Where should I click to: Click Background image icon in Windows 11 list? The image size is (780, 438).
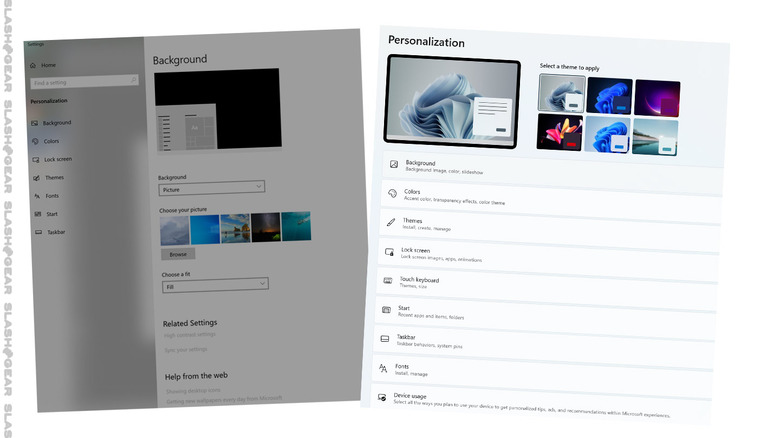click(x=394, y=164)
